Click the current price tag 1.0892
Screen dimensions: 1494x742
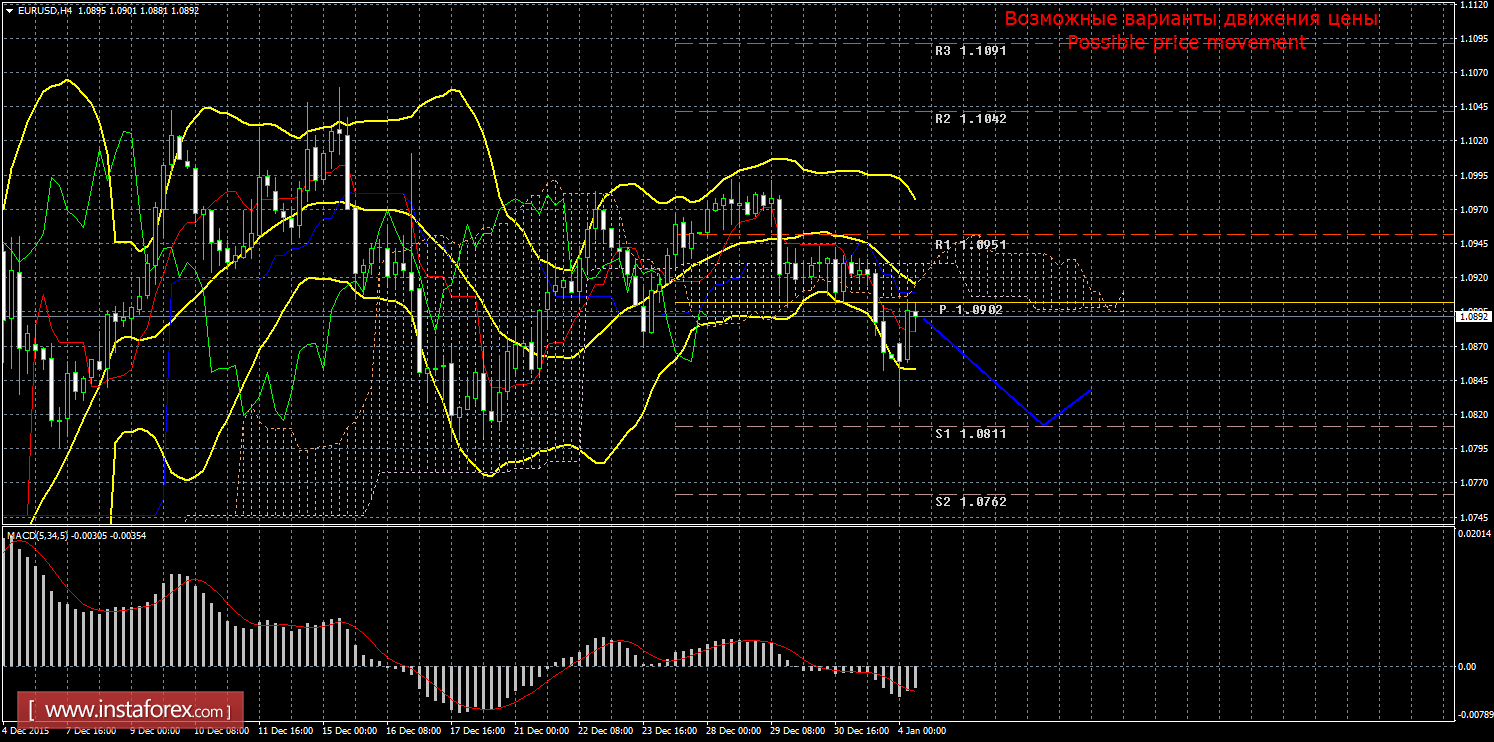tap(1473, 316)
